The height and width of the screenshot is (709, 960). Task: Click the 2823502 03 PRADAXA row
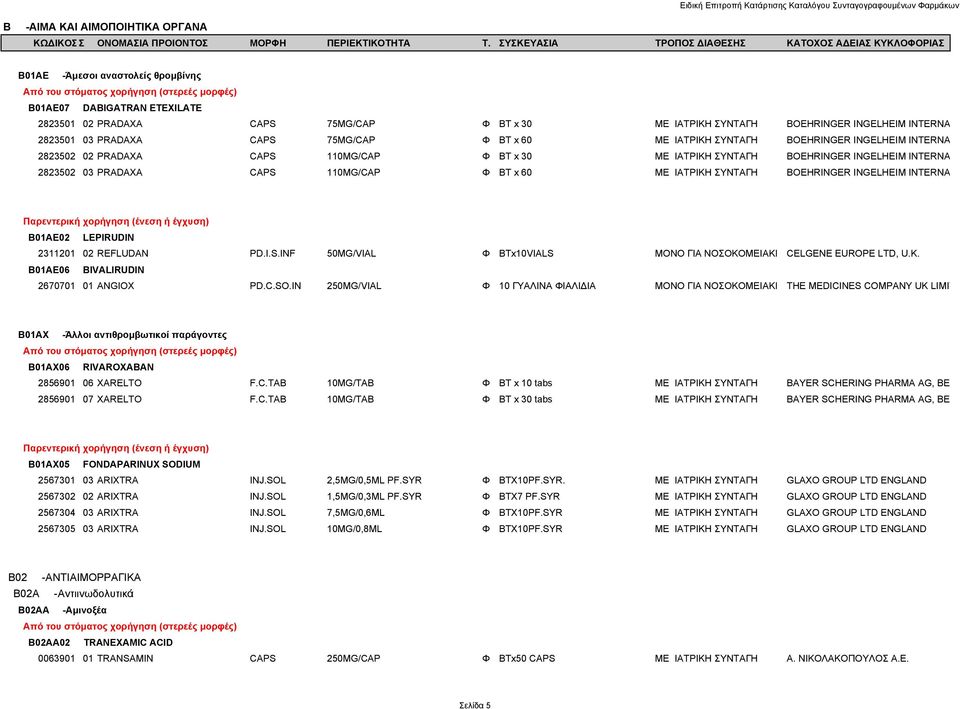click(494, 172)
